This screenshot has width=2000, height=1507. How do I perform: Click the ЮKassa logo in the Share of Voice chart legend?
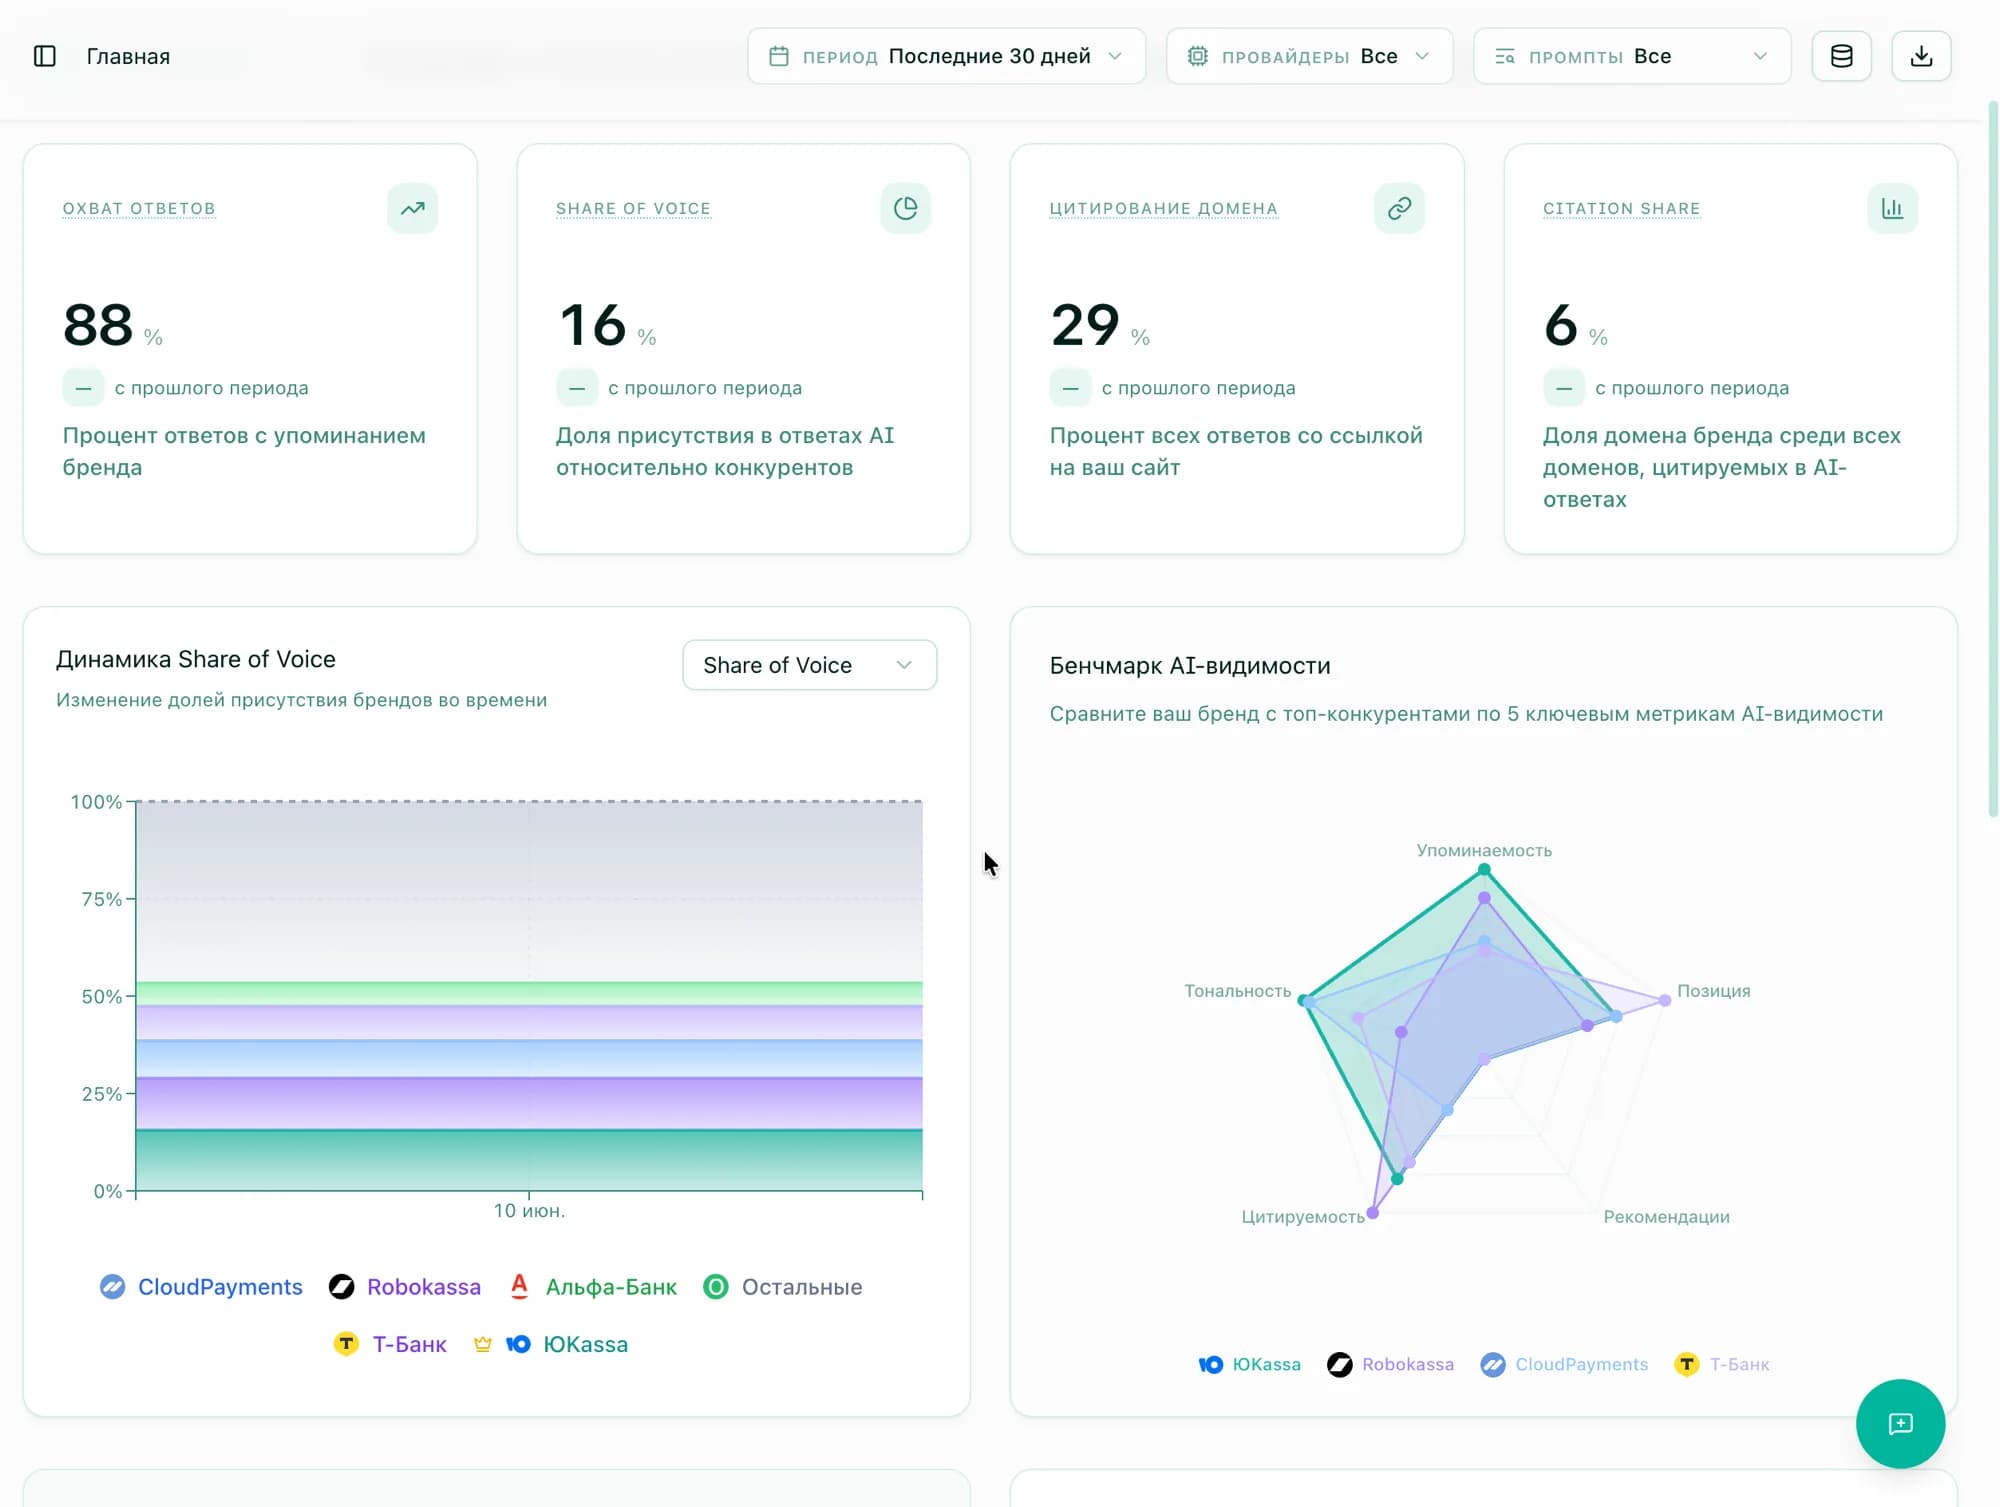(518, 1344)
